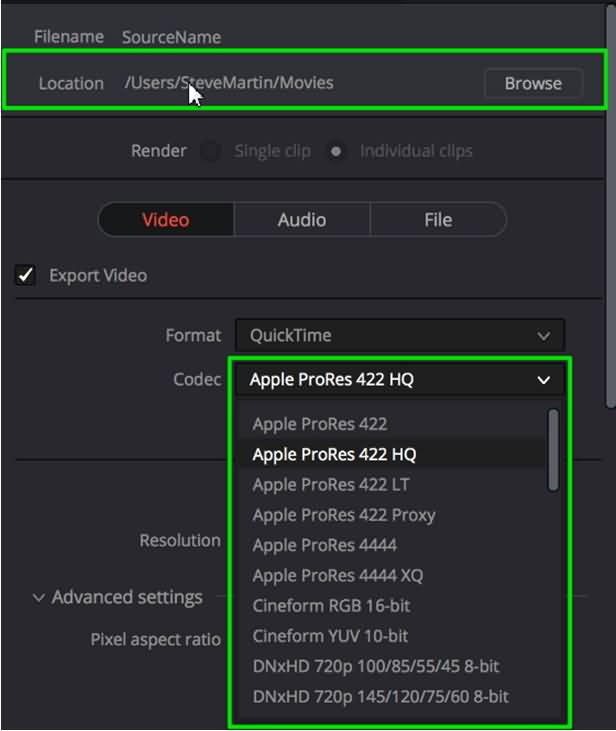Image resolution: width=616 pixels, height=731 pixels.
Task: Open the File tab
Action: tap(438, 220)
